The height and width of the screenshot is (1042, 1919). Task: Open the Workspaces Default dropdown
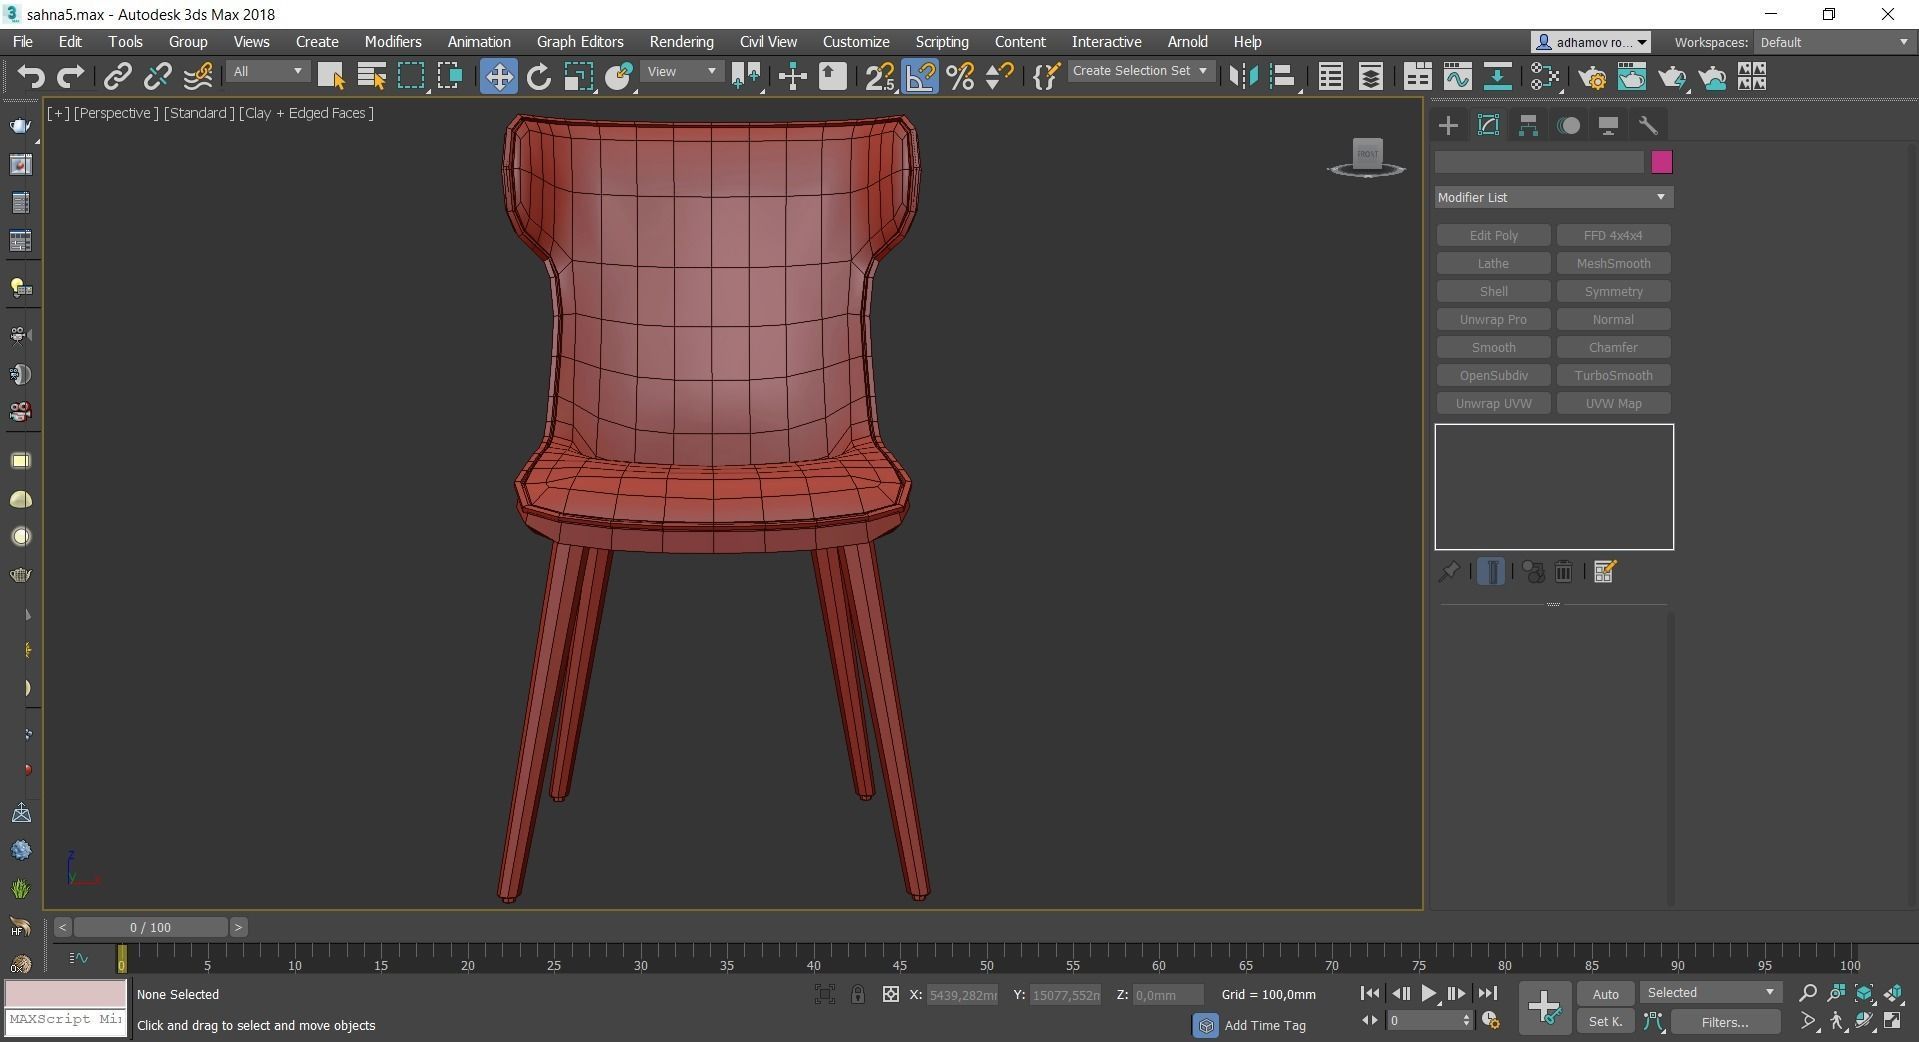[x=1835, y=42]
